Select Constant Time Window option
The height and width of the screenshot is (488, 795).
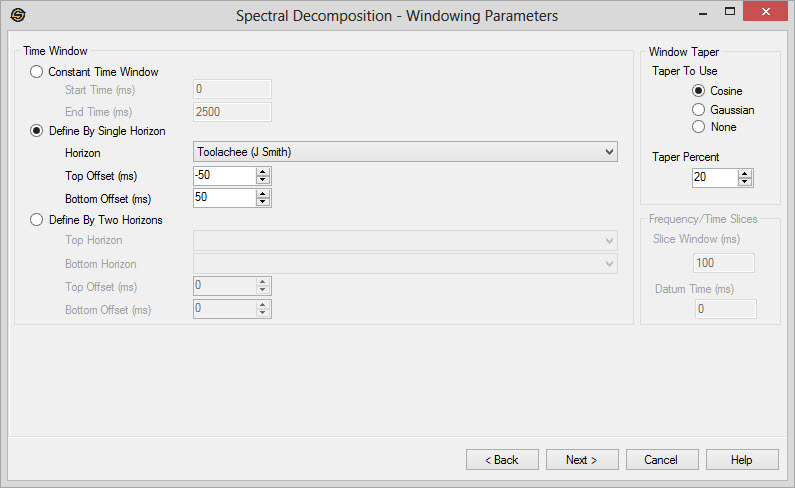[x=38, y=72]
